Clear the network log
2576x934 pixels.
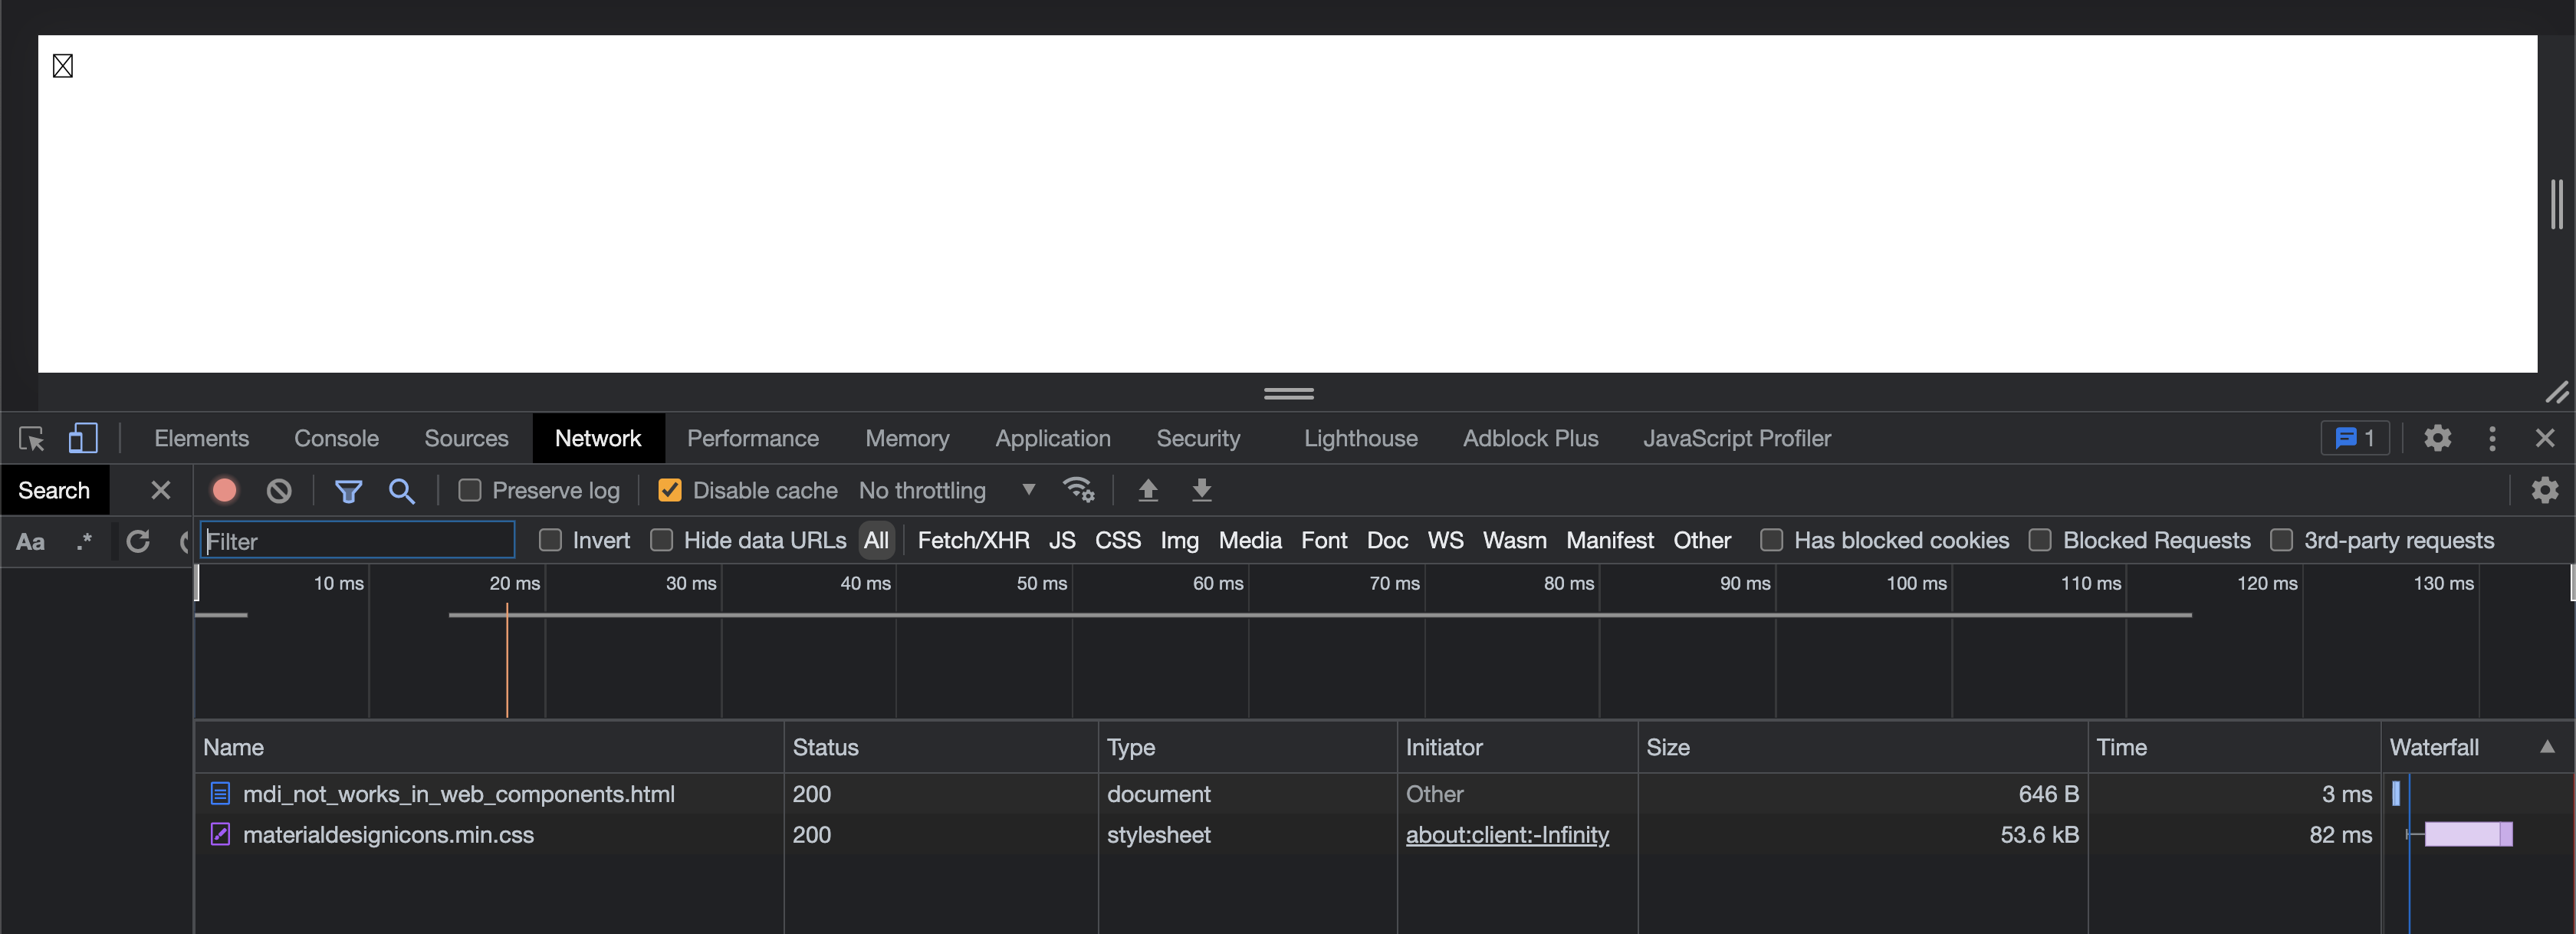[x=279, y=490]
